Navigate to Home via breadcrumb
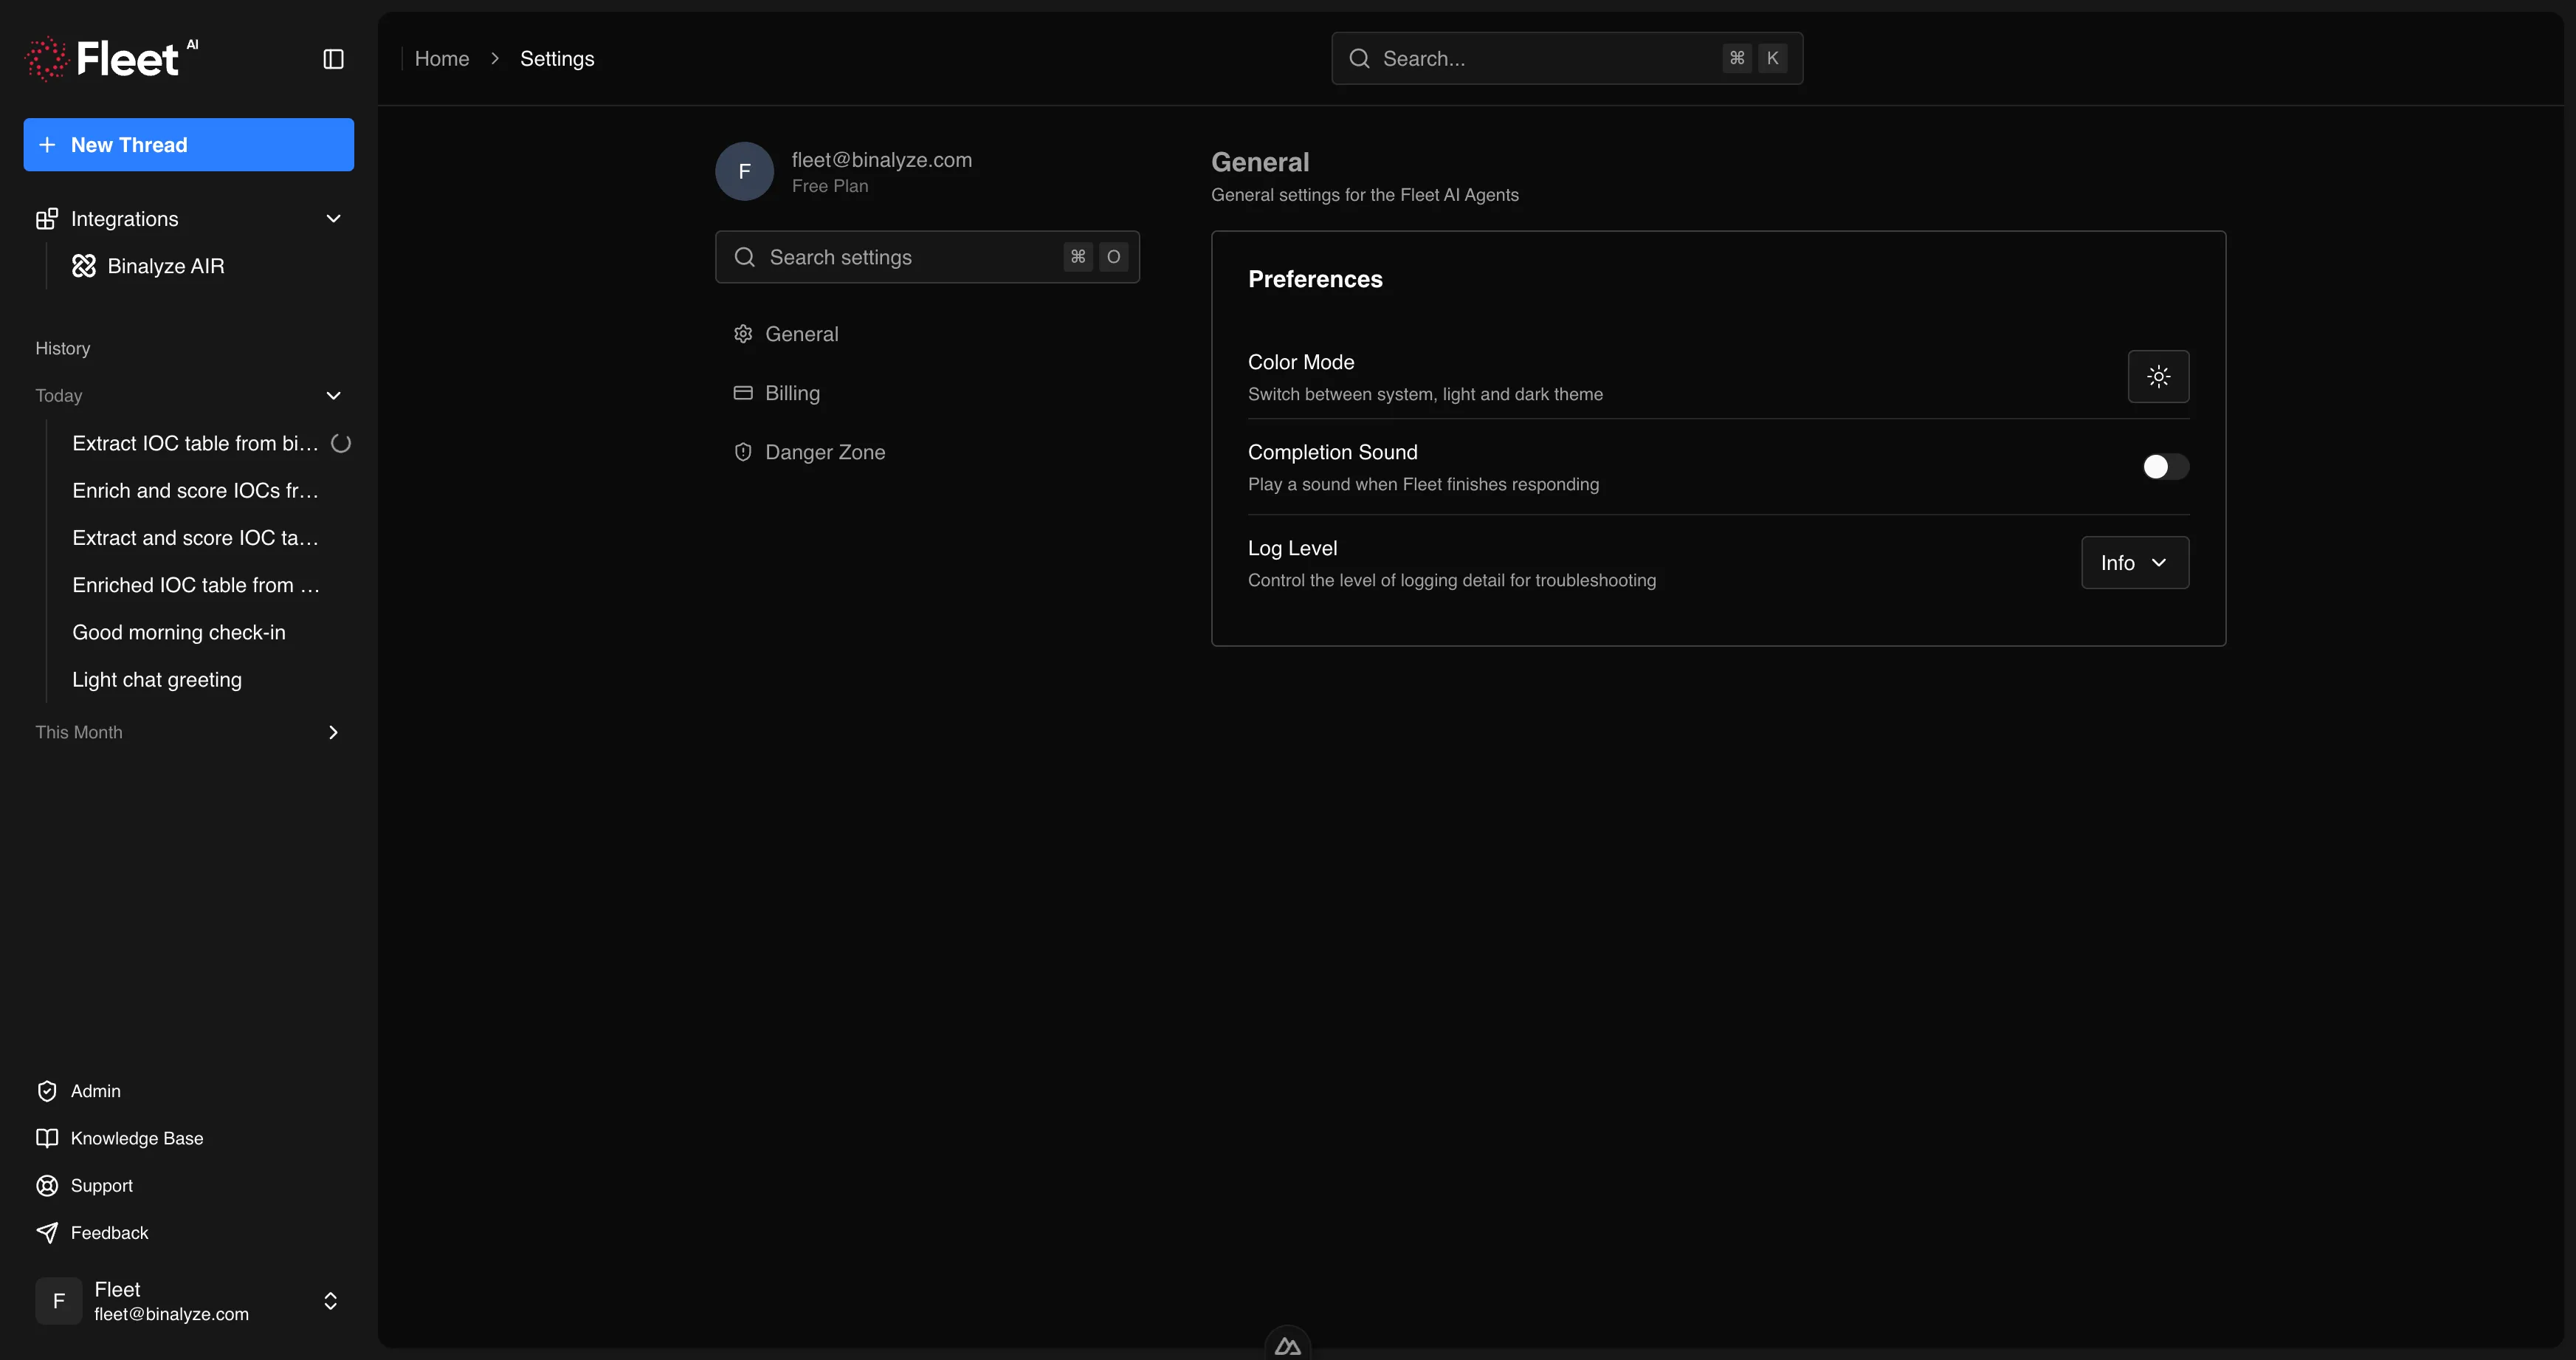 [x=442, y=58]
